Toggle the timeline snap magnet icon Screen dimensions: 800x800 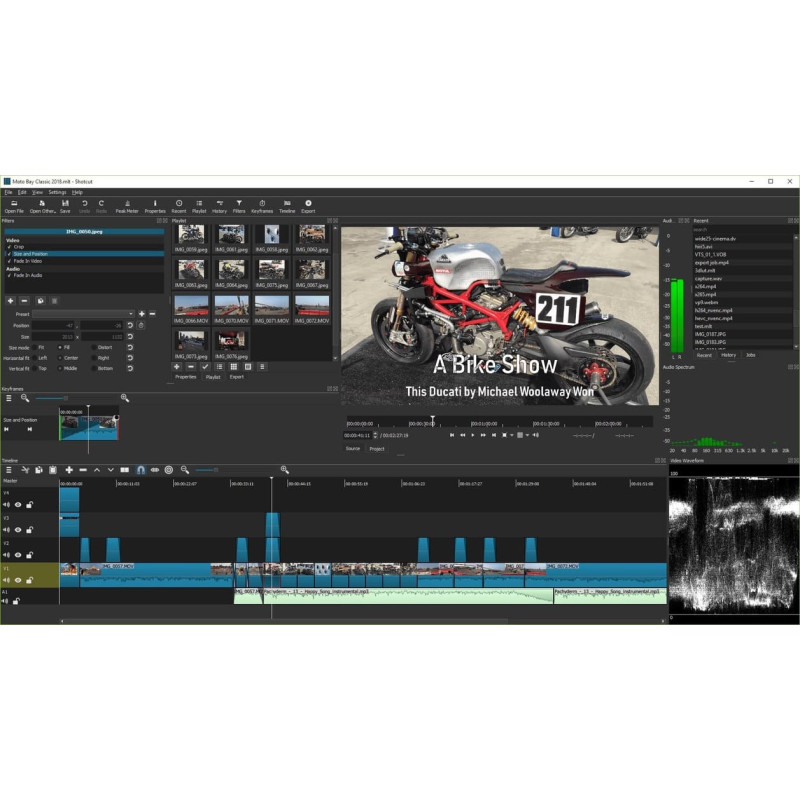[x=141, y=470]
